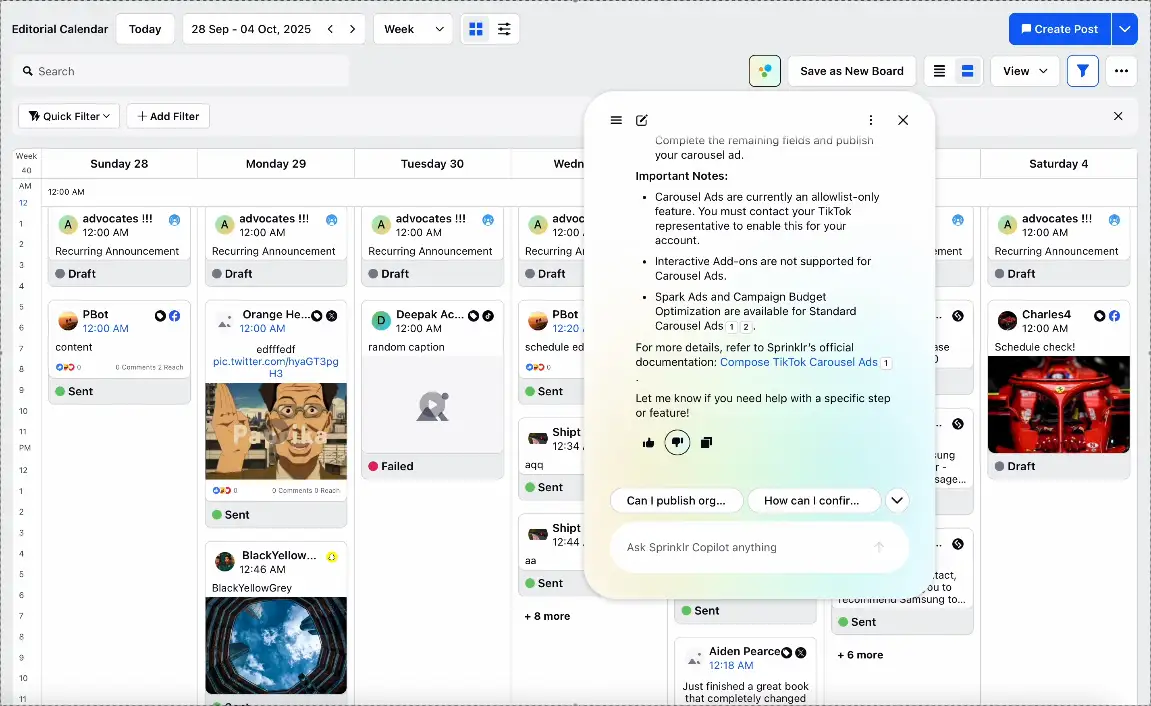Open Create Post dropdown arrow
The height and width of the screenshot is (706, 1151).
click(x=1125, y=29)
